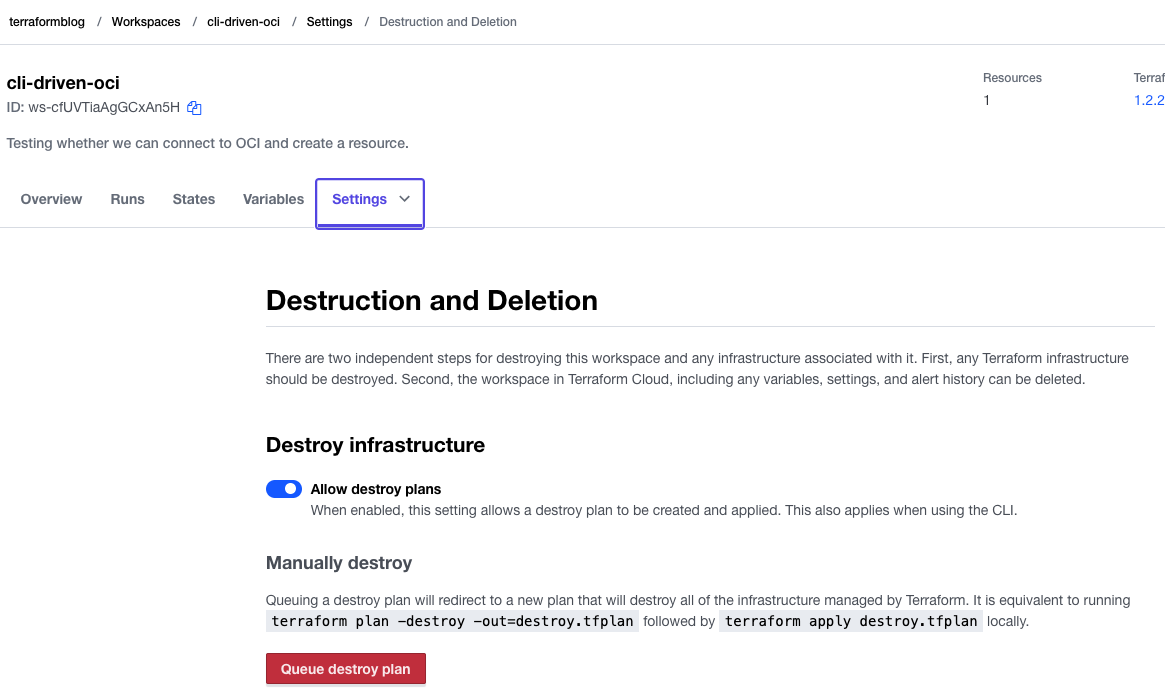Click the Destruction and Deletion page heading

(432, 300)
